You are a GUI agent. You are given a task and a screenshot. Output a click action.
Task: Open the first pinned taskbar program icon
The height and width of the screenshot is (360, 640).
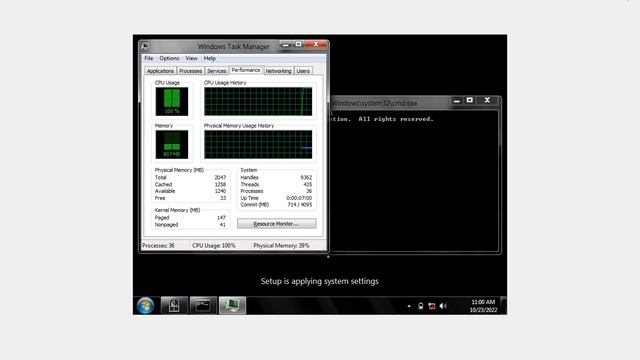pyautogui.click(x=174, y=305)
